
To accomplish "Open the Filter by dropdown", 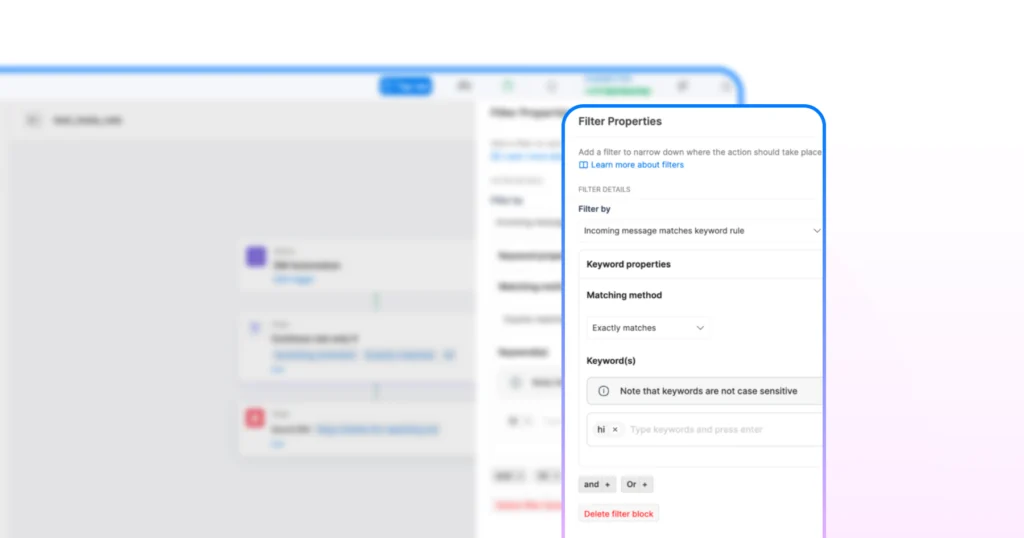I will (701, 231).
